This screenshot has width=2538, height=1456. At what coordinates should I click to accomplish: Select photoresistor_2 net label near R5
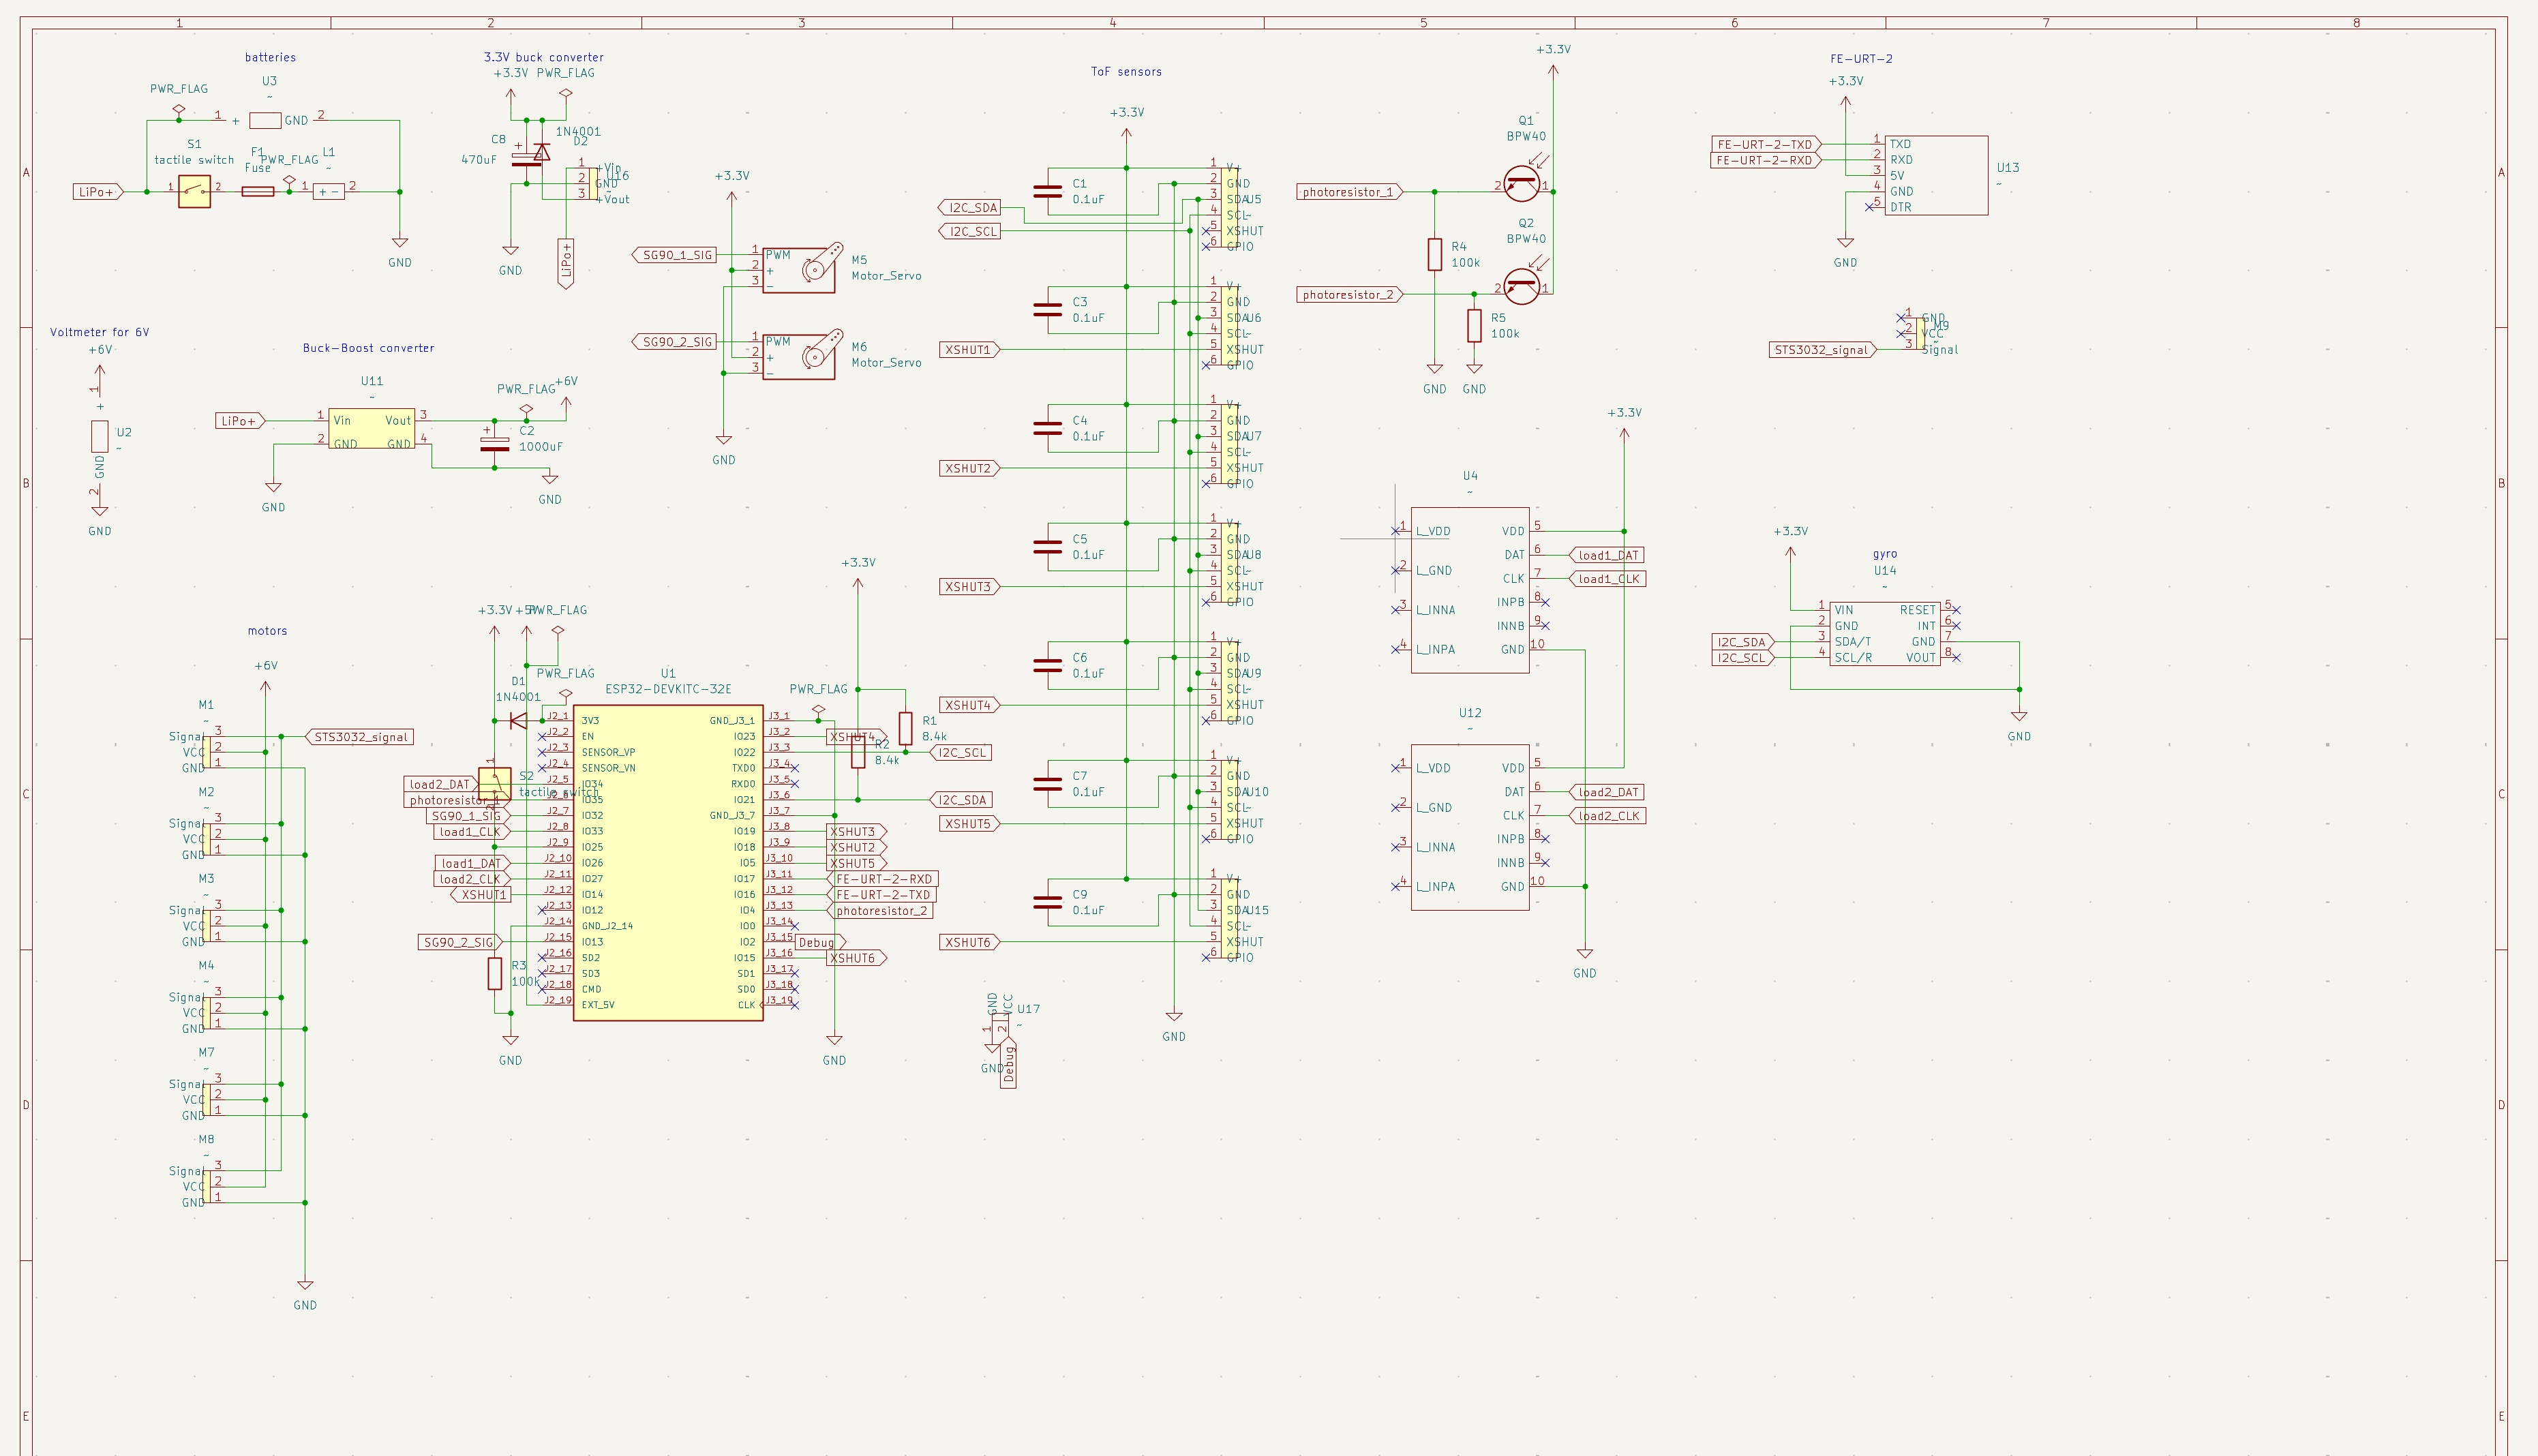coord(1350,295)
